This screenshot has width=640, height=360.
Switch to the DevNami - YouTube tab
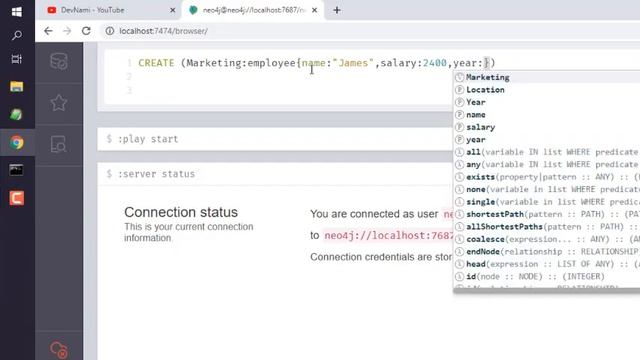coord(108,10)
